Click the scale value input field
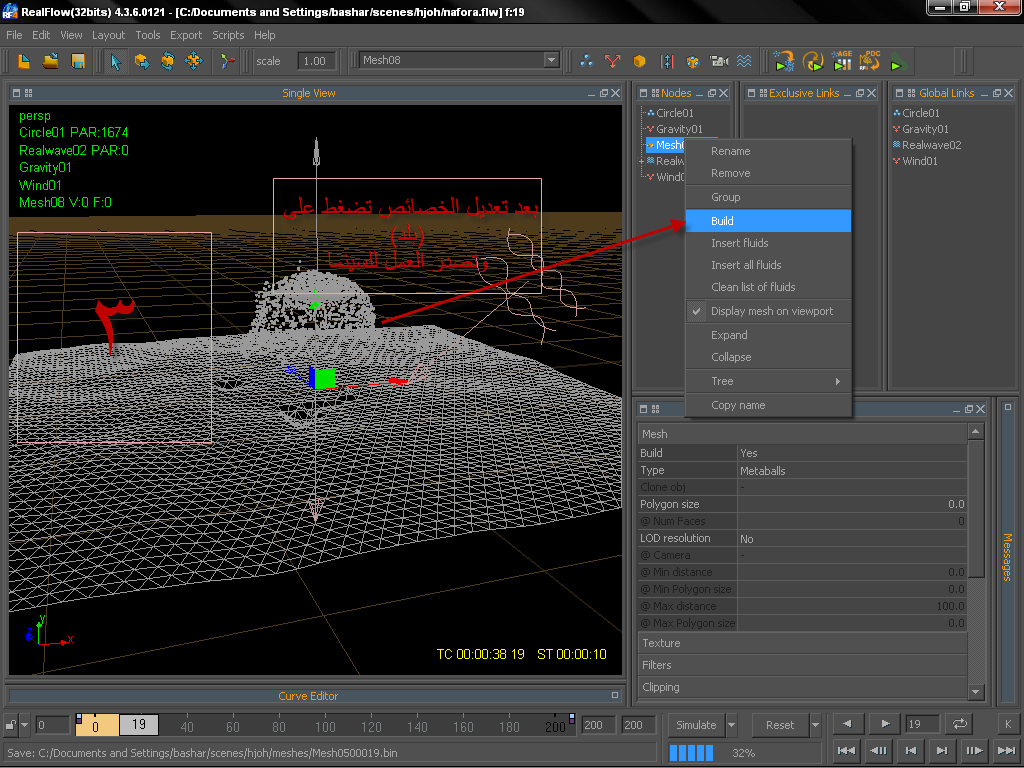 point(316,61)
